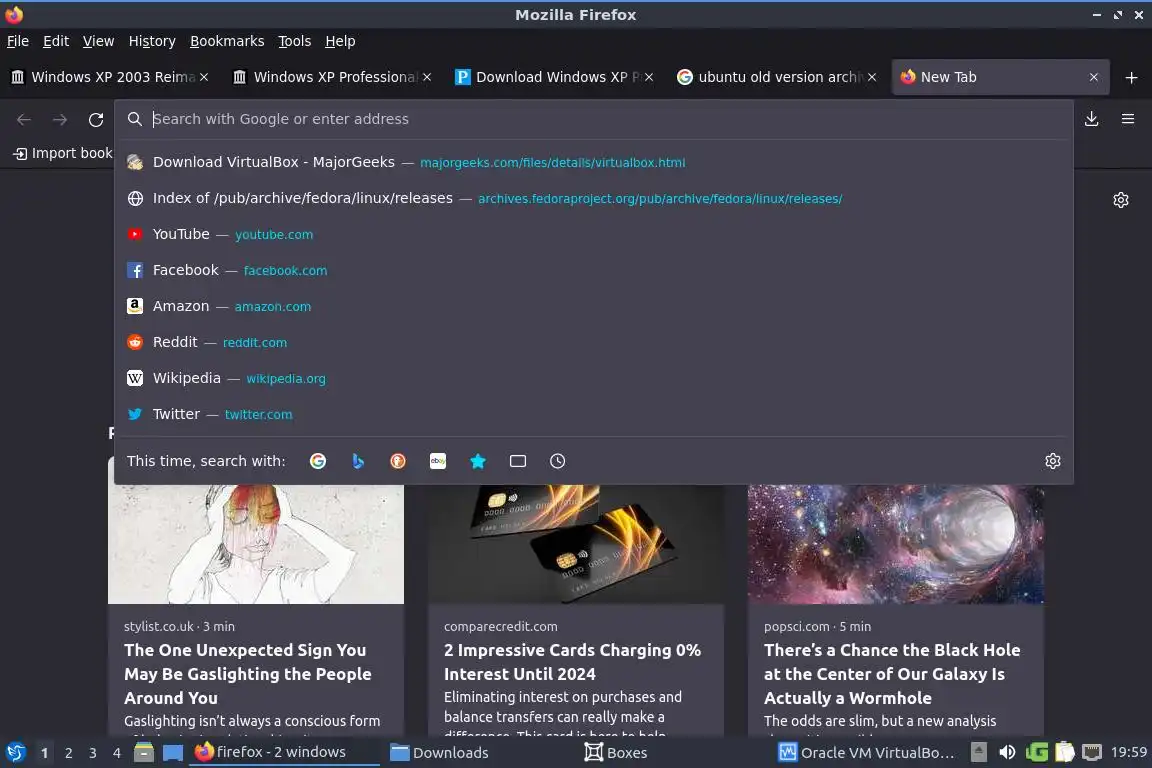Open the popsci.com wormhole article thumbnail

[x=896, y=544]
